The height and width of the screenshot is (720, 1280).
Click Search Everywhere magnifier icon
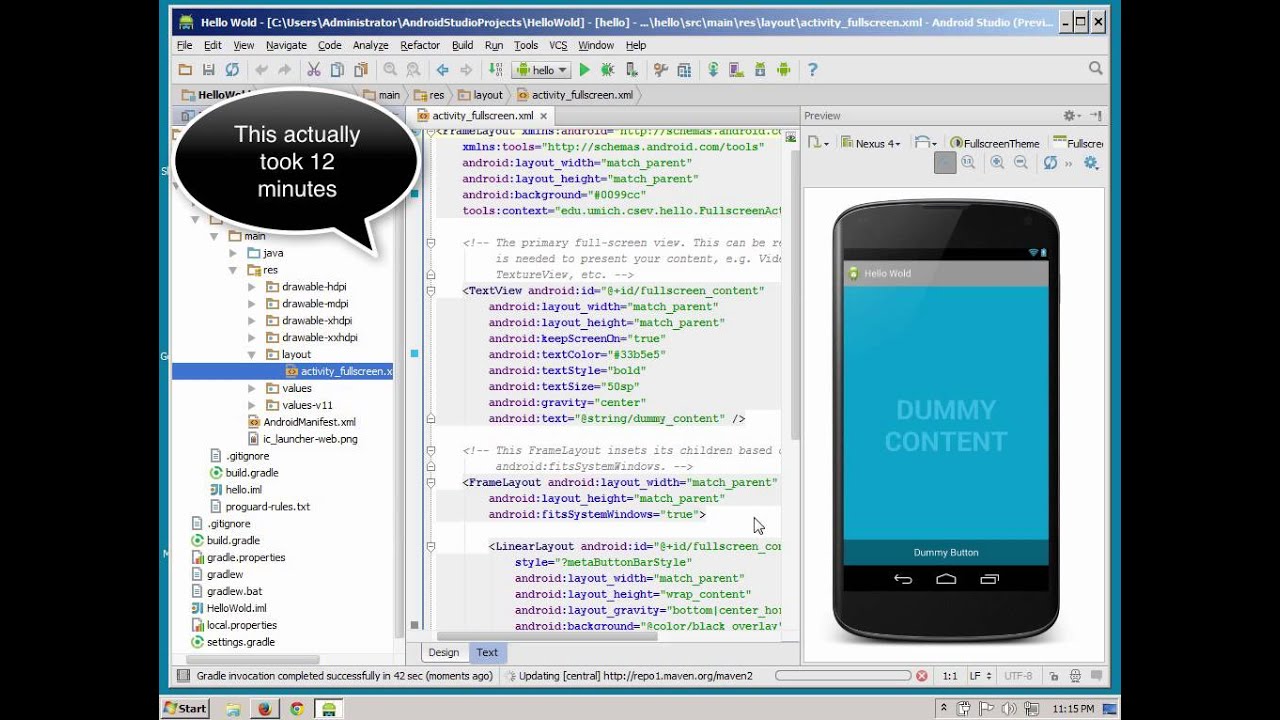click(1096, 69)
